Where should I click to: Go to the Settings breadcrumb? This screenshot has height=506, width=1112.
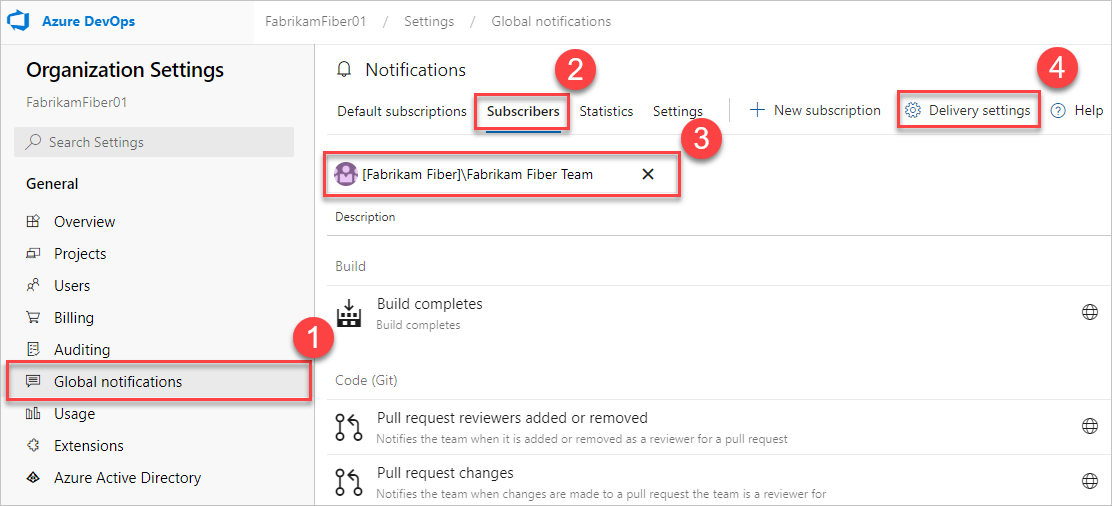click(429, 21)
